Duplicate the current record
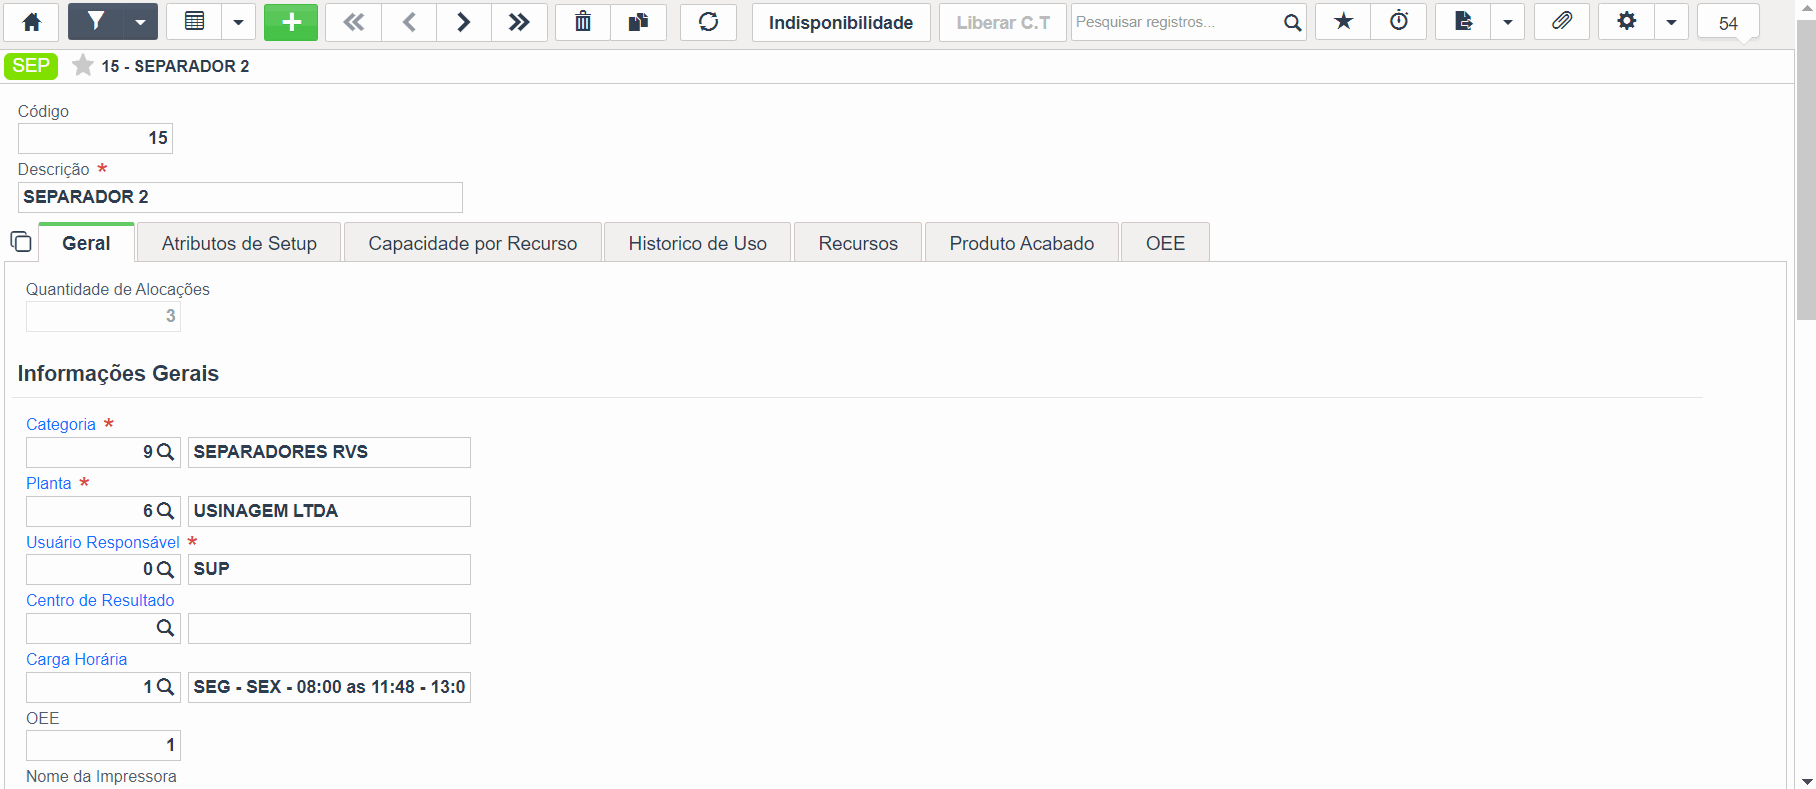This screenshot has width=1816, height=789. [638, 22]
